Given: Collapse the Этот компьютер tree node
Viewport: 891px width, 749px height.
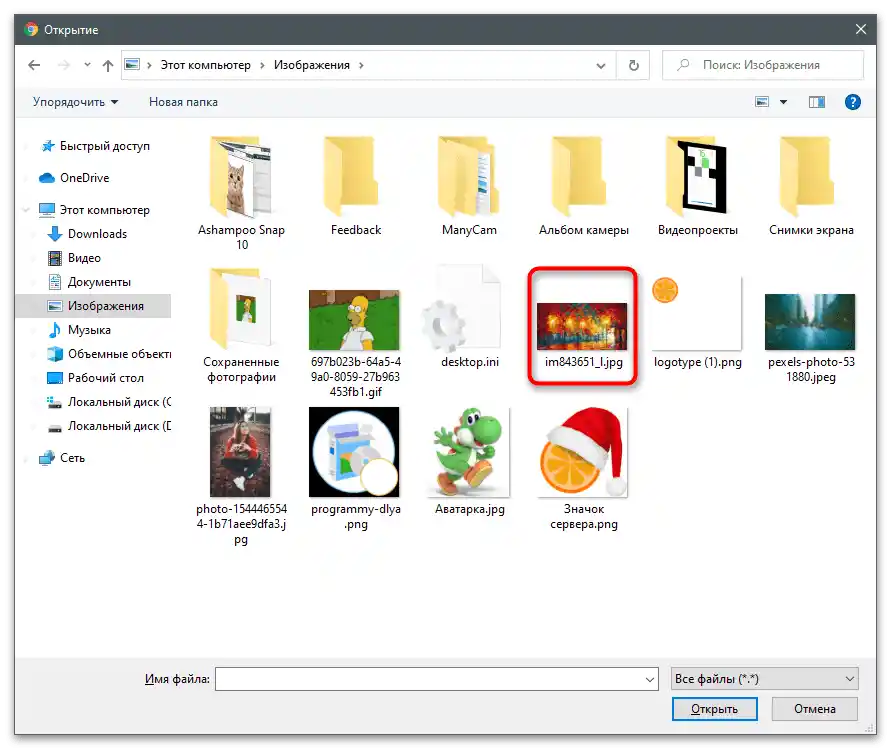Looking at the screenshot, I should coord(26,210).
